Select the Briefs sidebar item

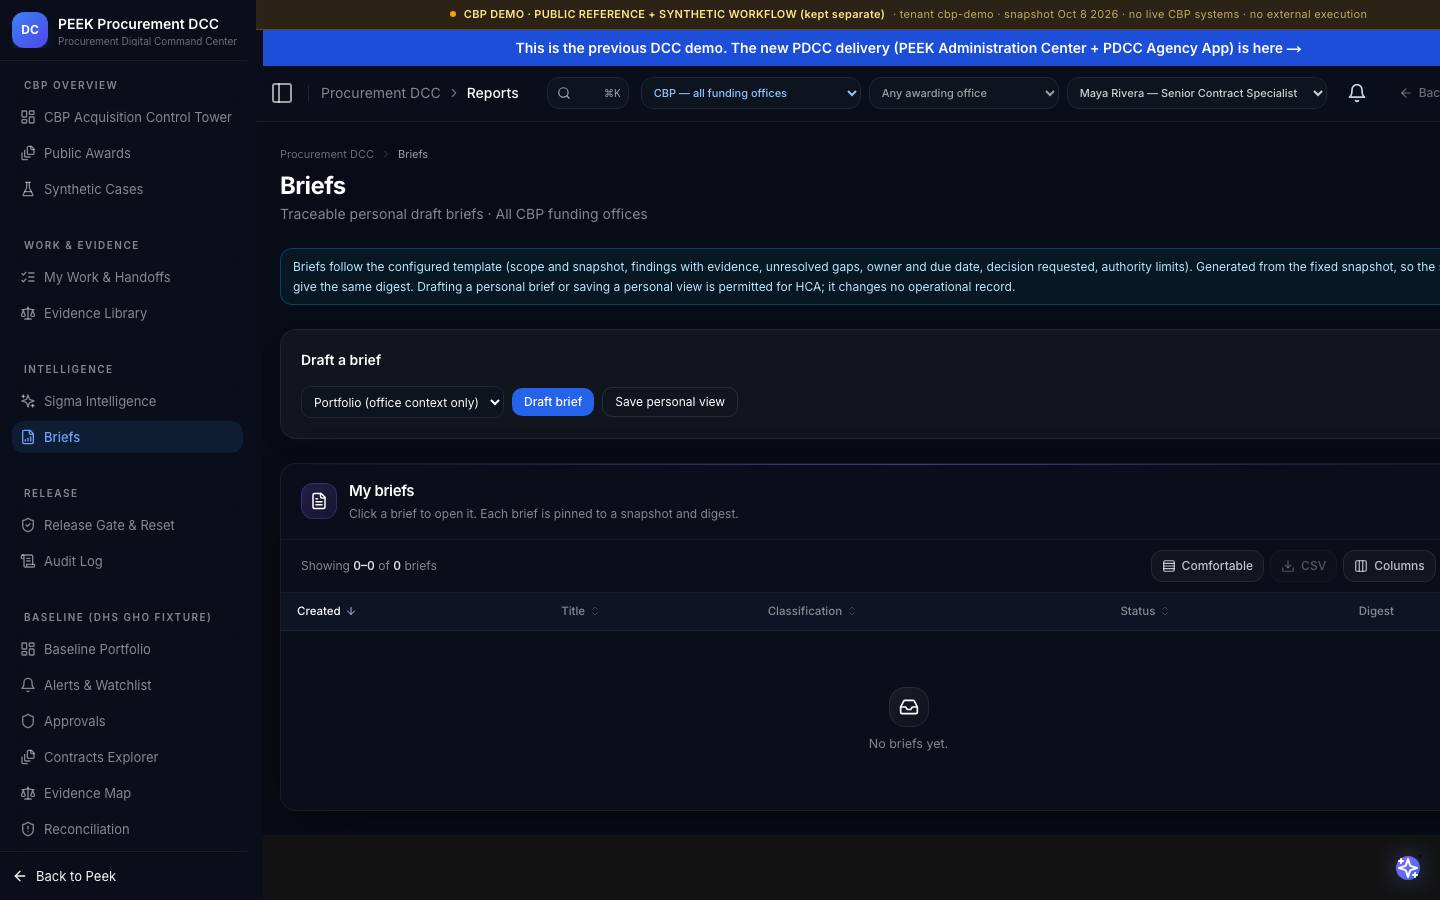[127, 437]
